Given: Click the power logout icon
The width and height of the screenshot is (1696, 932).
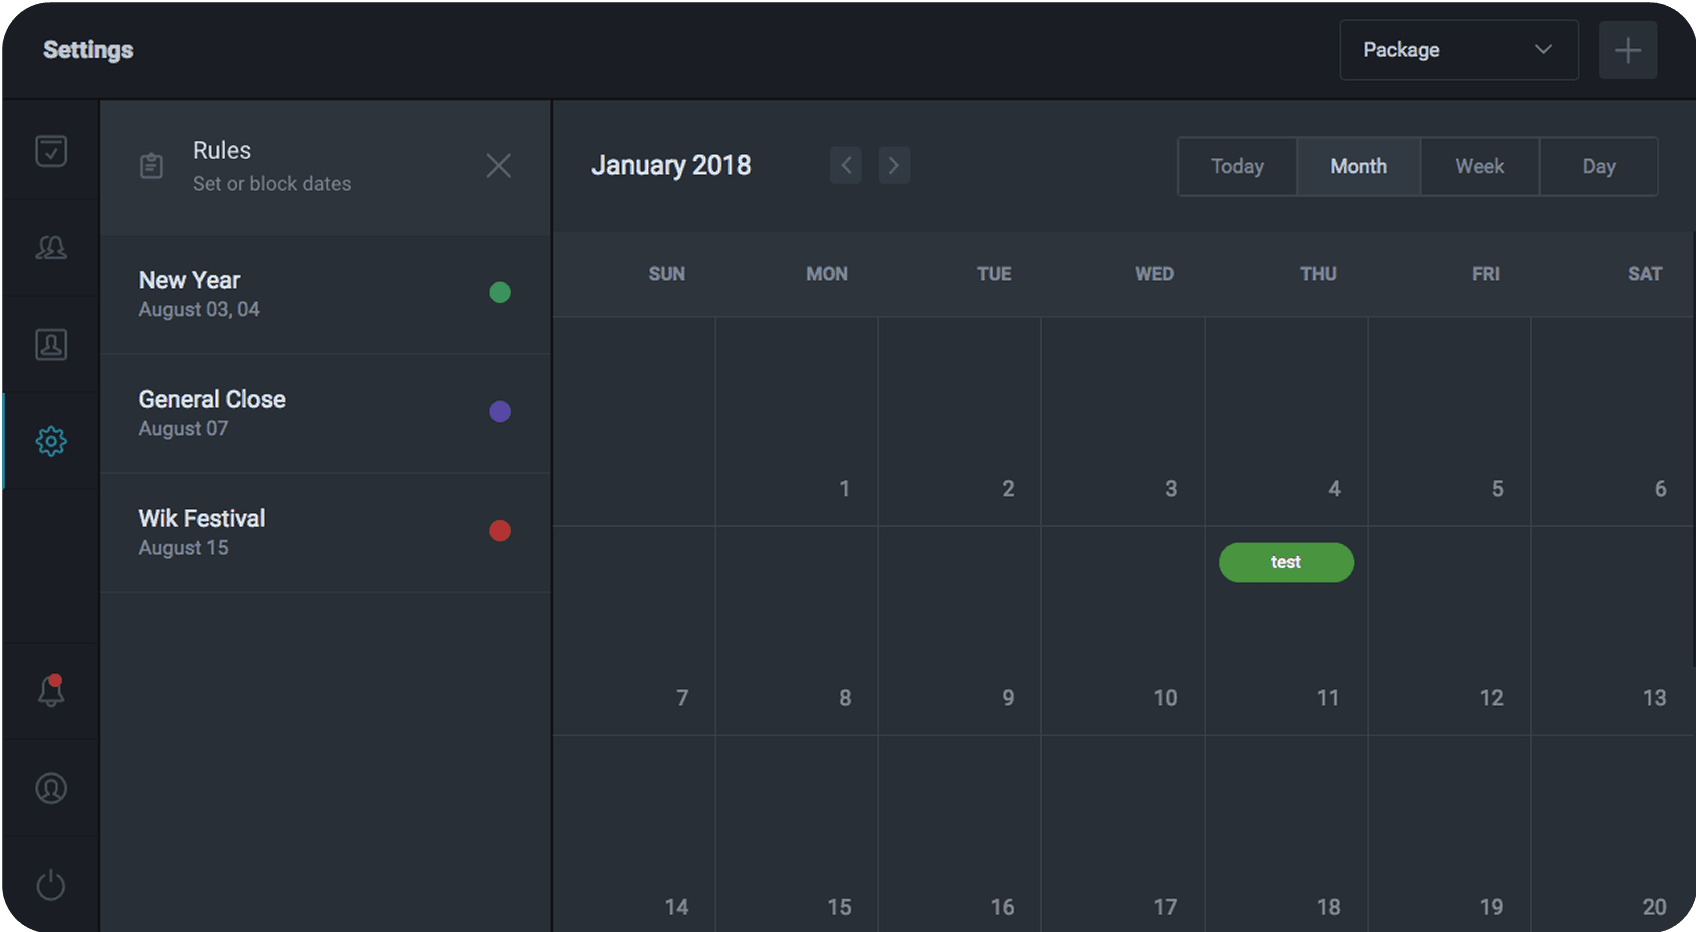Looking at the screenshot, I should [x=51, y=885].
